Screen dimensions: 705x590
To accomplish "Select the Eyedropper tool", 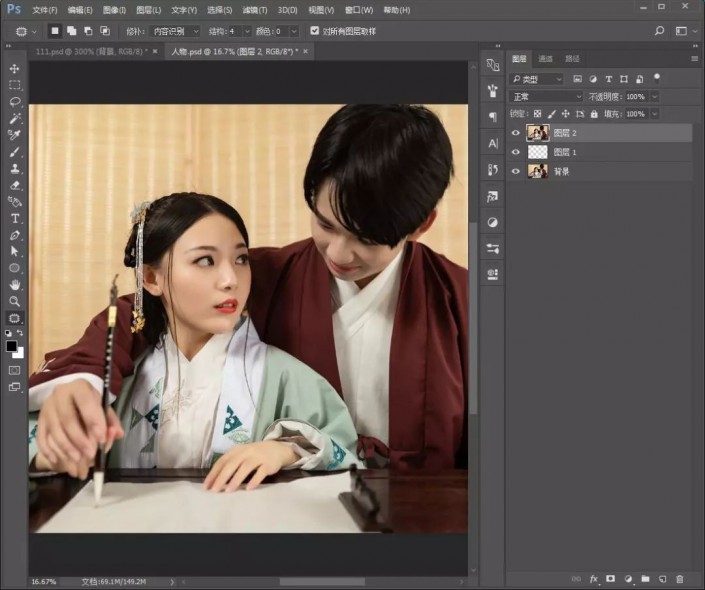I will (14, 135).
